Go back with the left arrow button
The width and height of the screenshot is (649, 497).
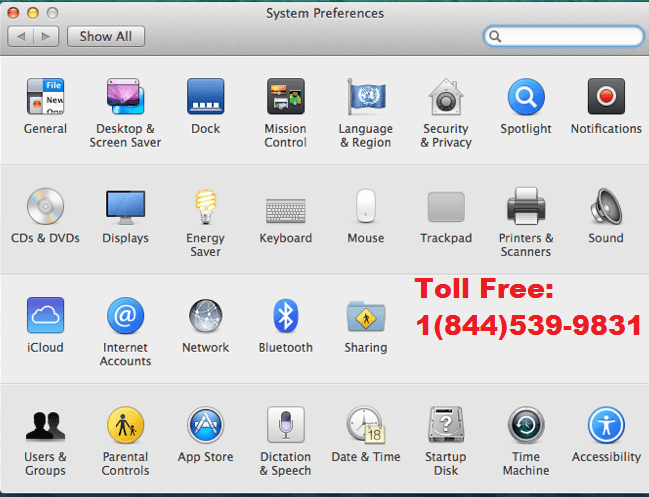tap(20, 36)
